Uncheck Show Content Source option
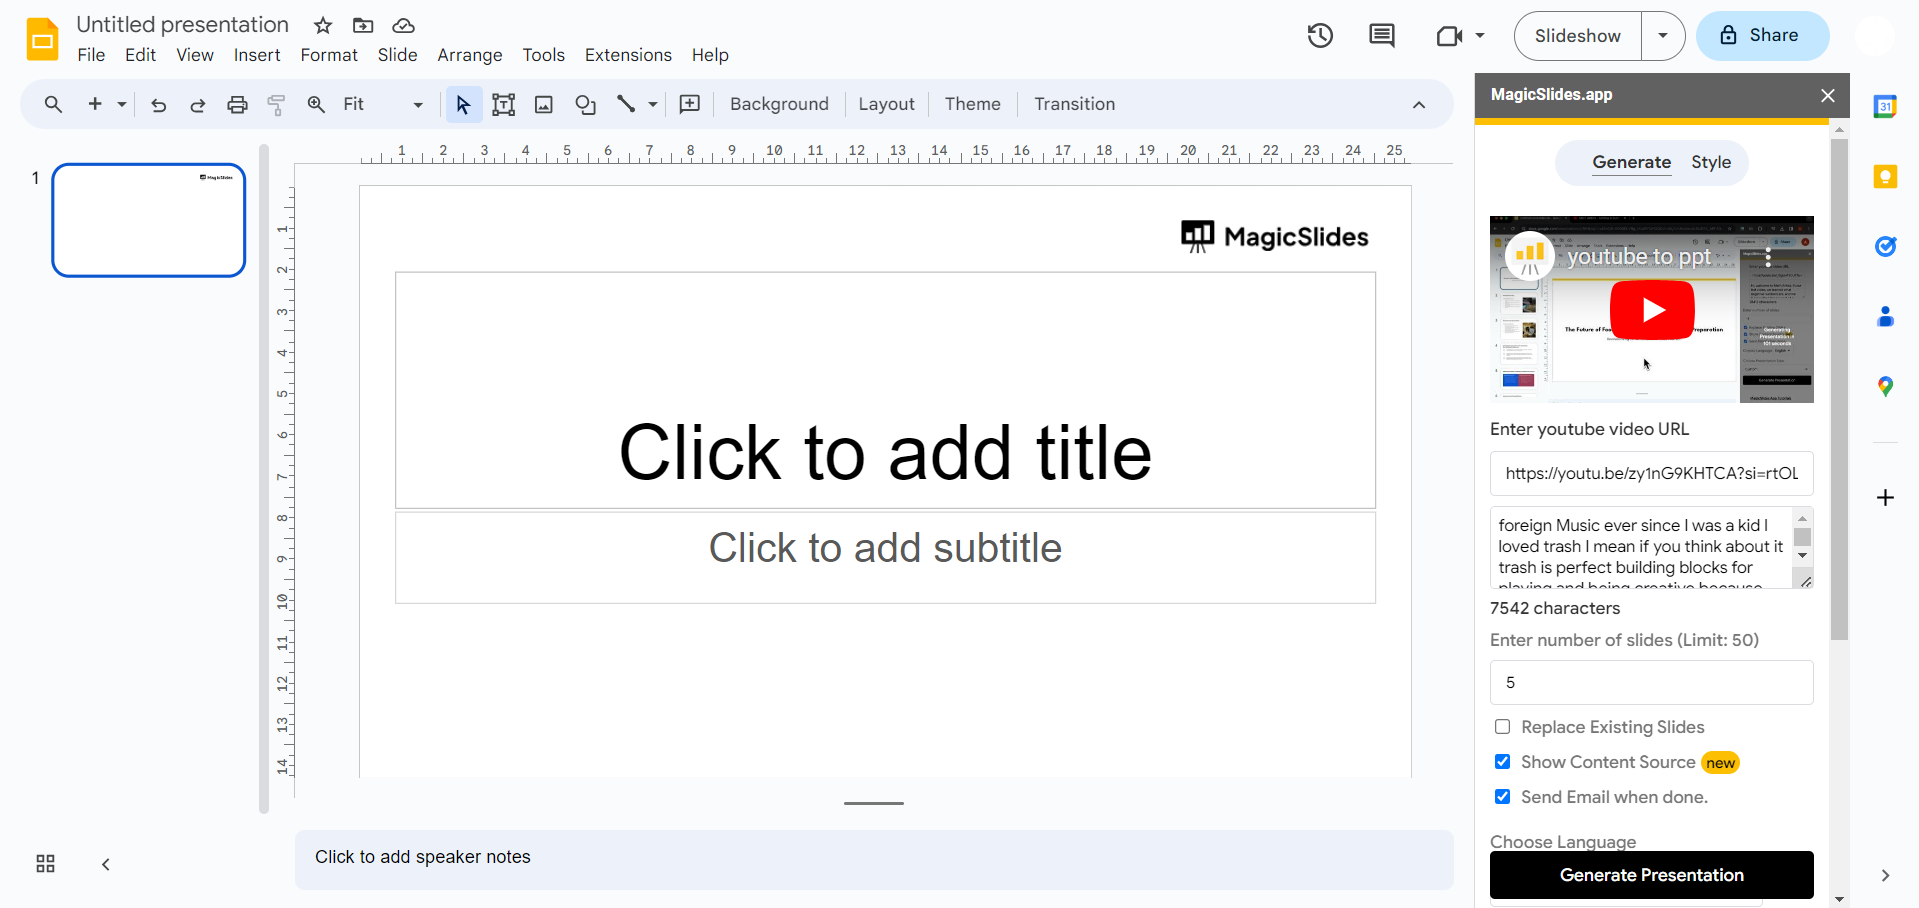 tap(1502, 762)
